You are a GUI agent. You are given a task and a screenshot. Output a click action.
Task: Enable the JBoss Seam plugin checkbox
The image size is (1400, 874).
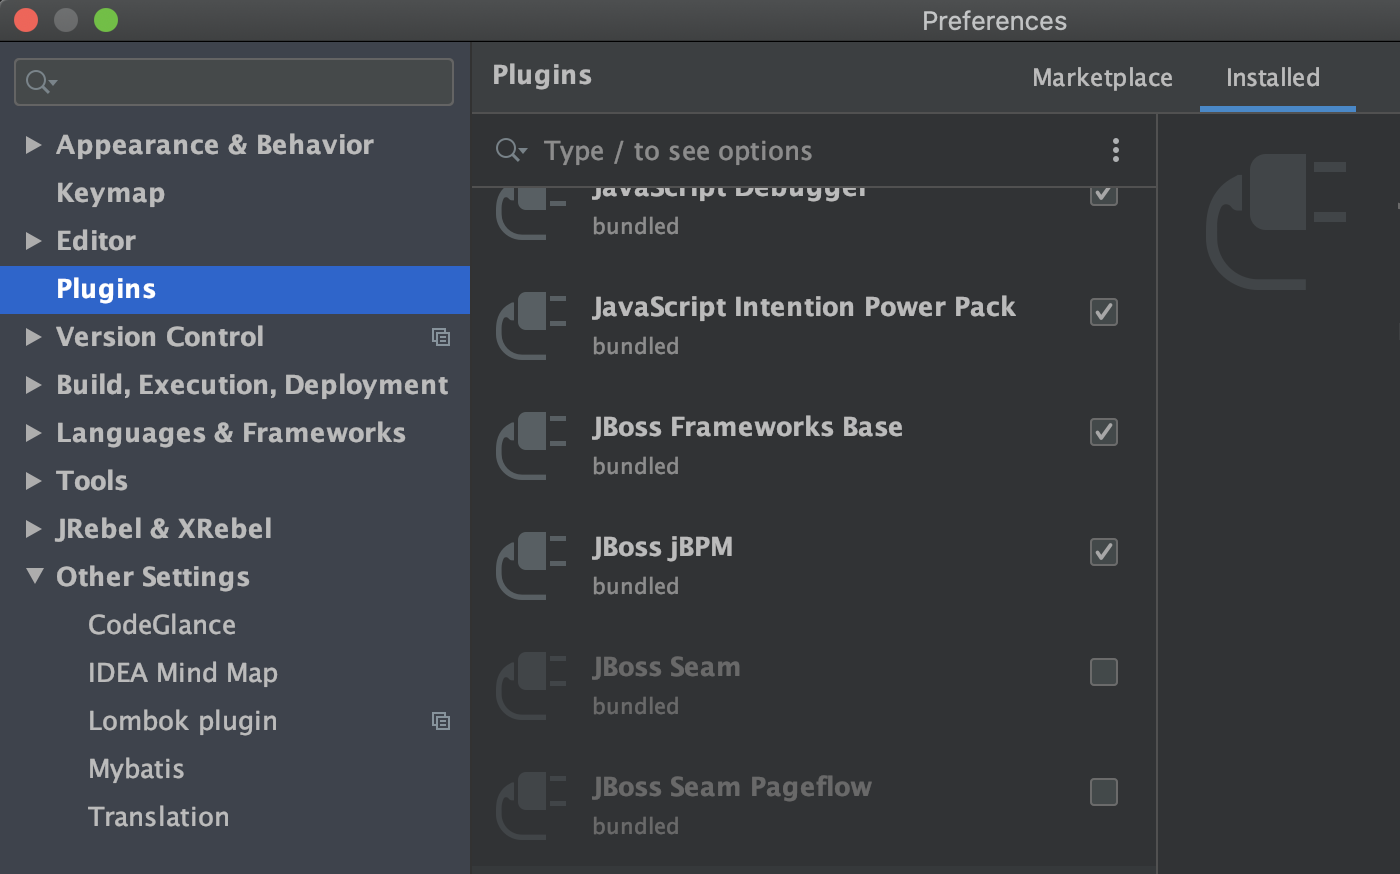click(1104, 672)
